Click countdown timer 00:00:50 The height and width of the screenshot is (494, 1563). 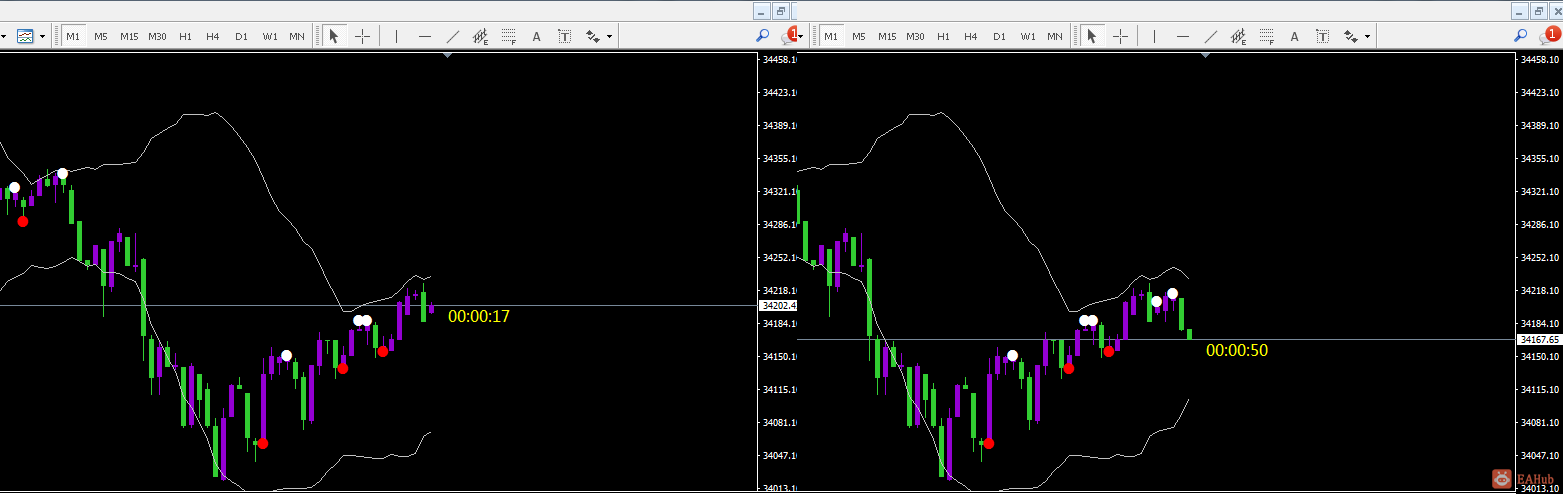(1237, 350)
